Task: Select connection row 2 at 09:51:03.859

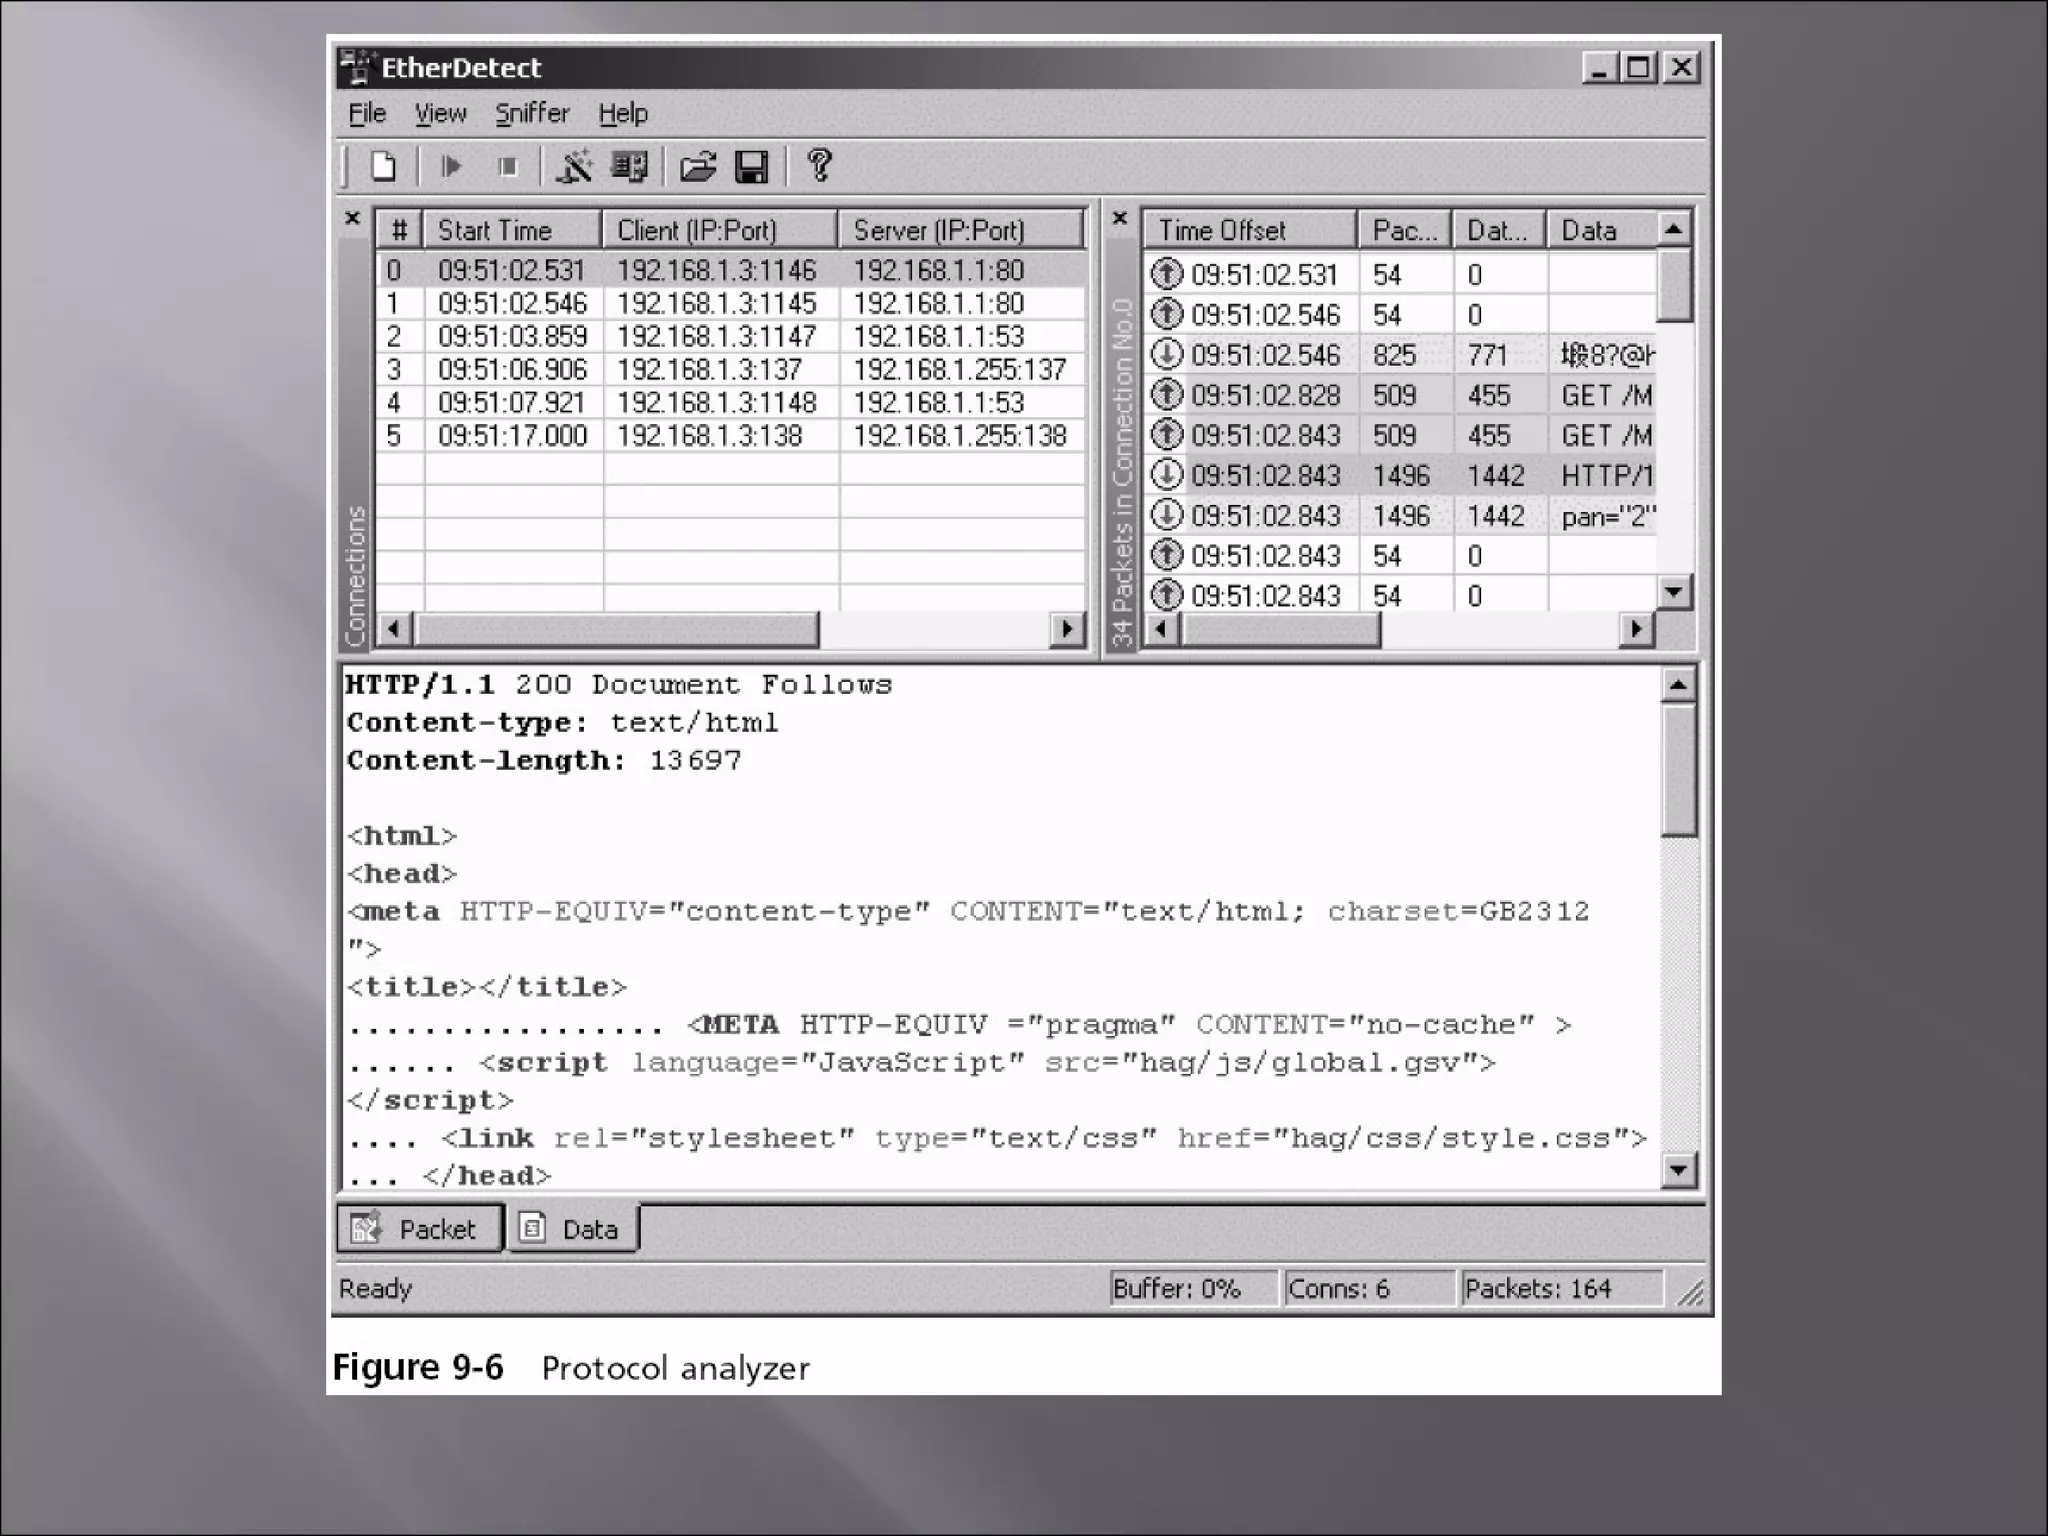Action: tap(730, 337)
